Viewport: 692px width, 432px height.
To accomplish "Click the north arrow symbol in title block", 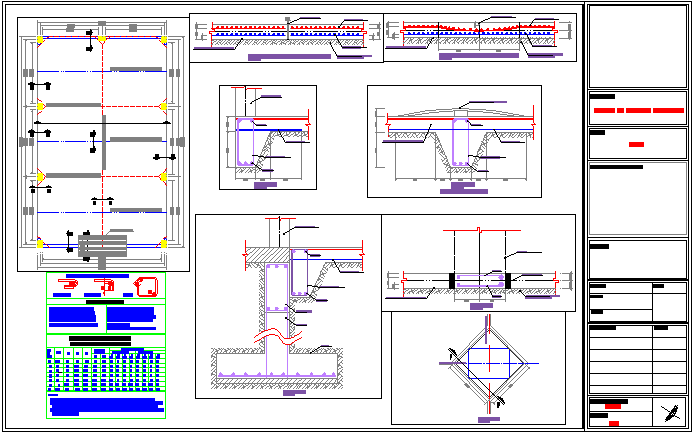I will pyautogui.click(x=669, y=412).
